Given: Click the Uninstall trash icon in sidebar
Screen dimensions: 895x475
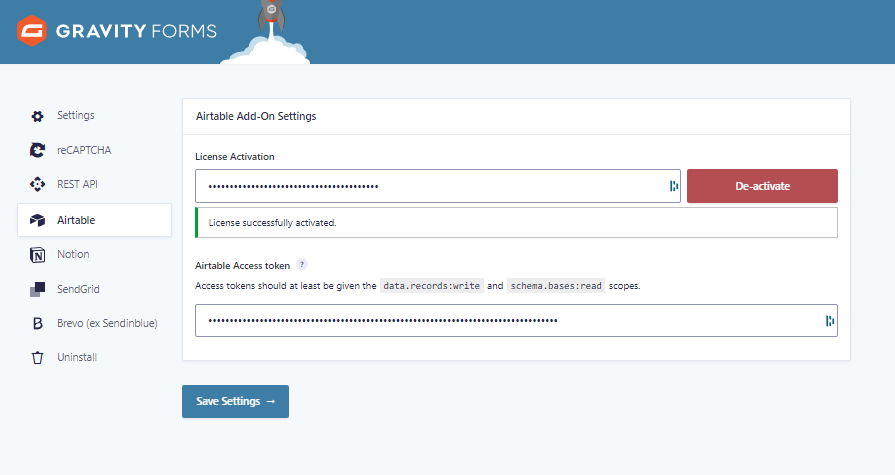Looking at the screenshot, I should pyautogui.click(x=38, y=357).
